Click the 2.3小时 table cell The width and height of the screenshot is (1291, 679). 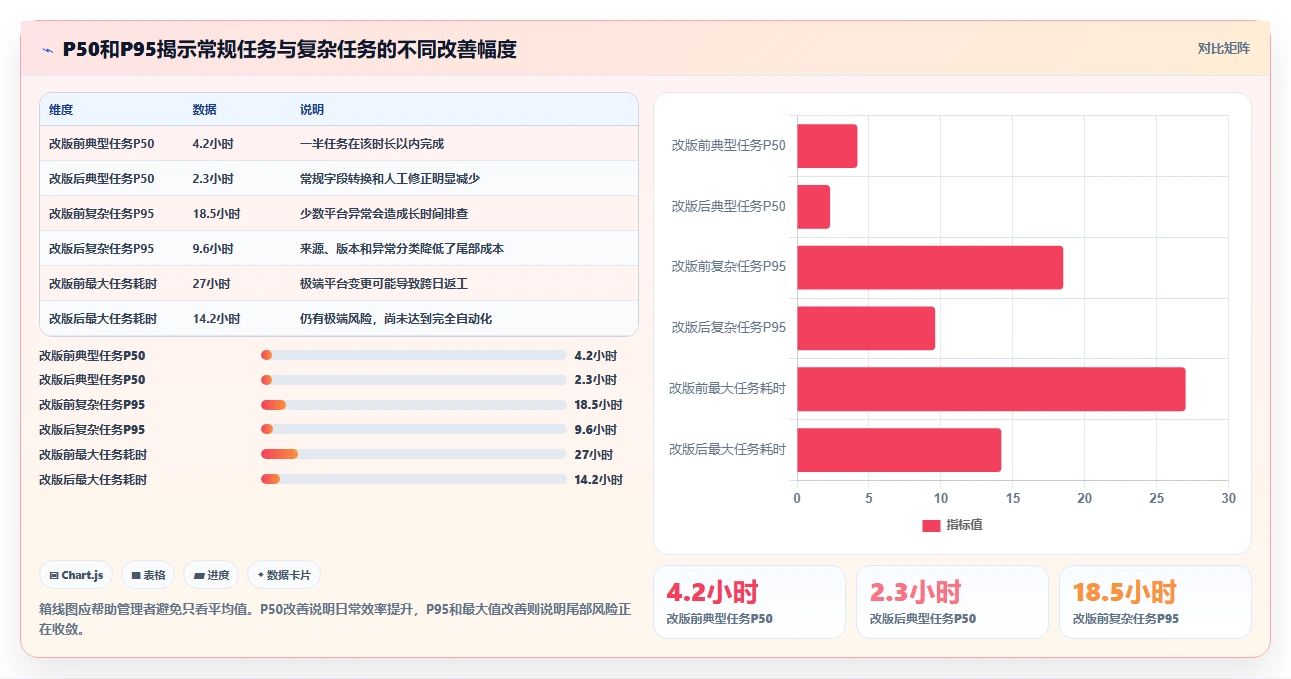coord(213,179)
